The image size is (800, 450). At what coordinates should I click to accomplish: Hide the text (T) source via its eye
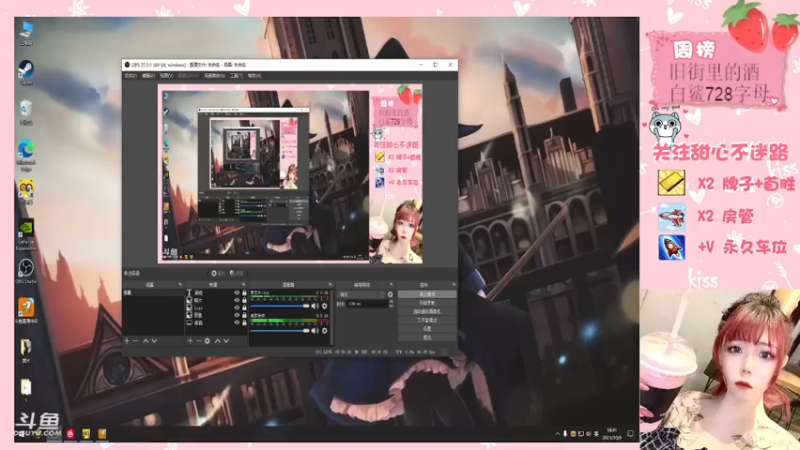coord(237,293)
